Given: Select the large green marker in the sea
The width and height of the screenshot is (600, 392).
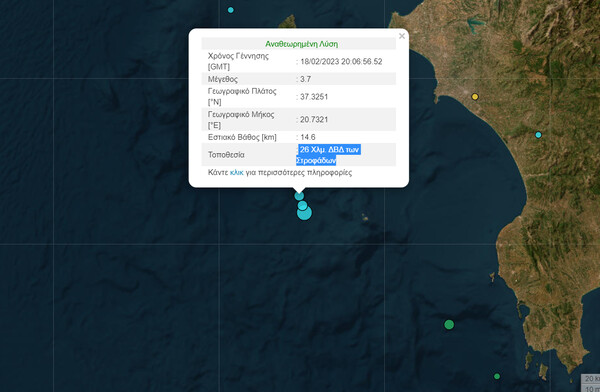Looking at the screenshot, I should click(x=449, y=325).
